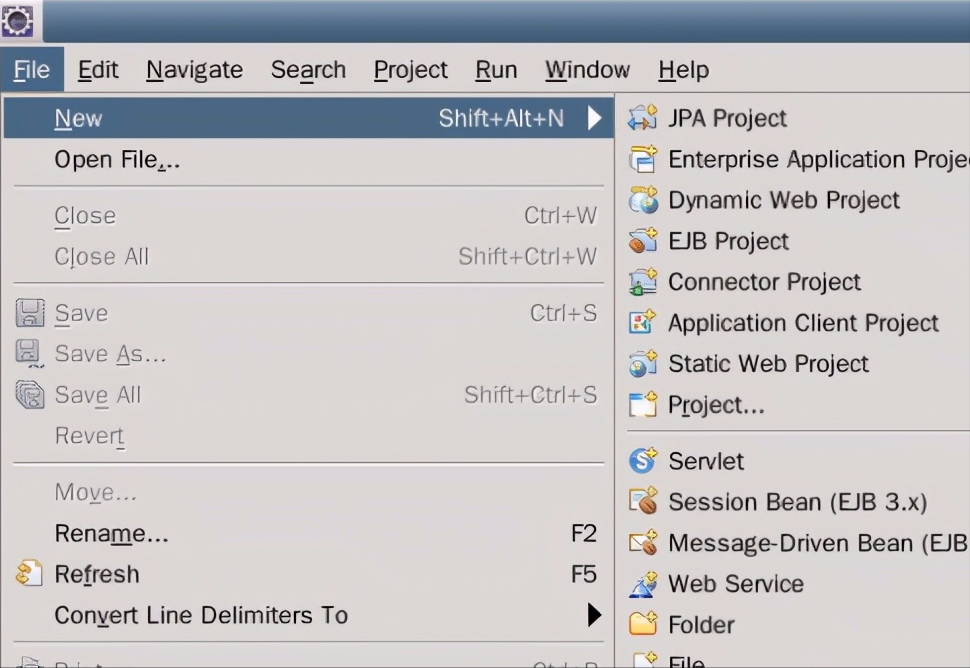
Task: Expand Convert Line Delimiters To arrow
Action: pyautogui.click(x=594, y=615)
